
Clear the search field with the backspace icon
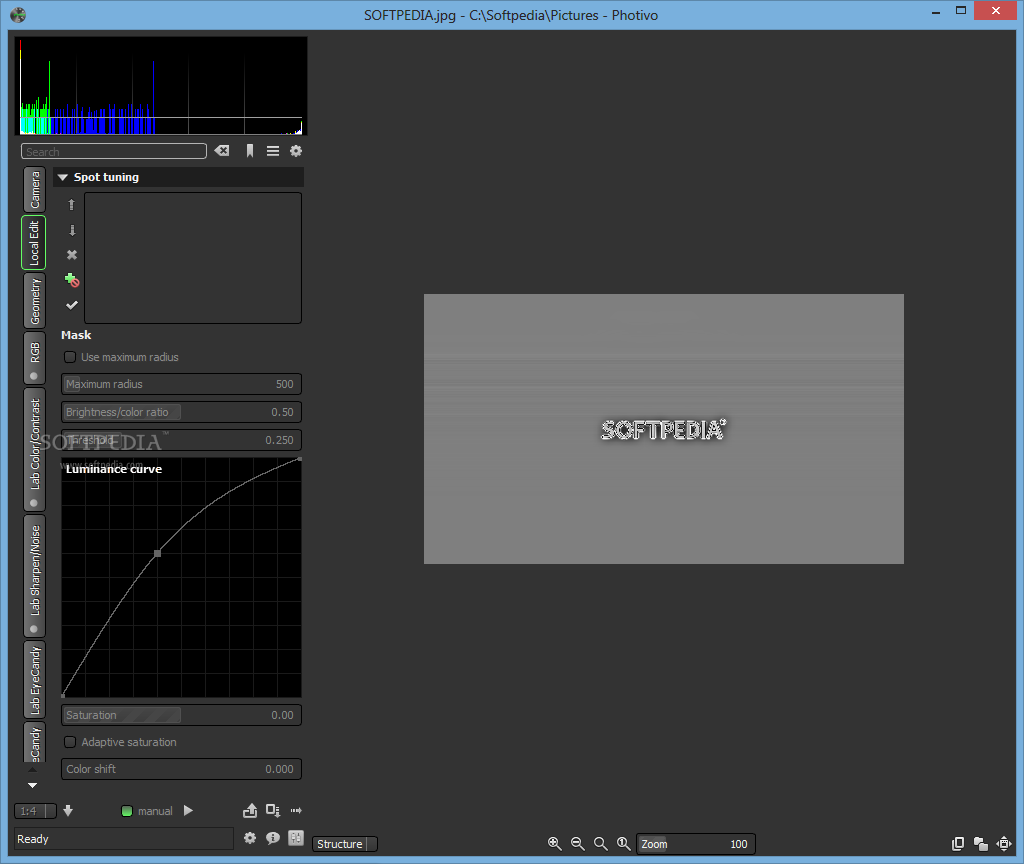(x=222, y=151)
